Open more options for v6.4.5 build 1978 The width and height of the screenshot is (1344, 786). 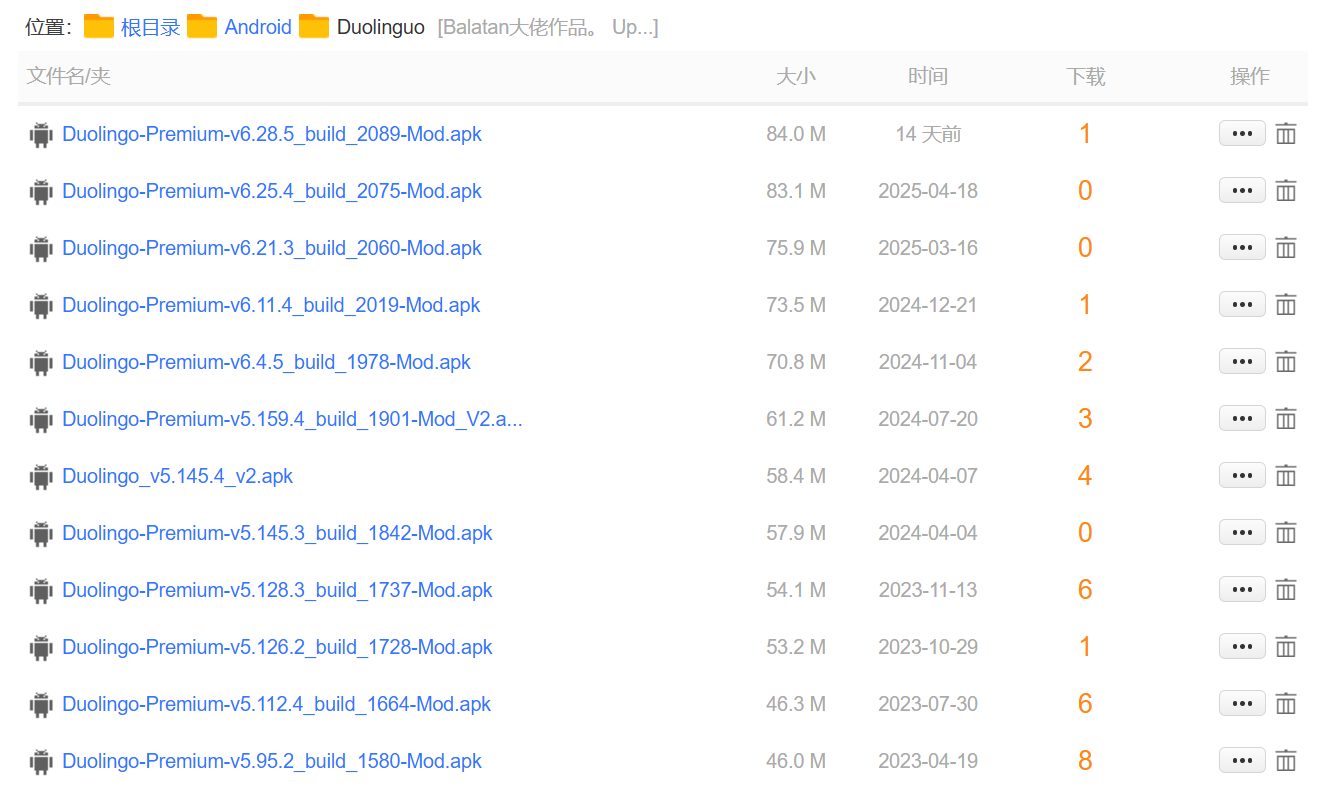[1242, 361]
